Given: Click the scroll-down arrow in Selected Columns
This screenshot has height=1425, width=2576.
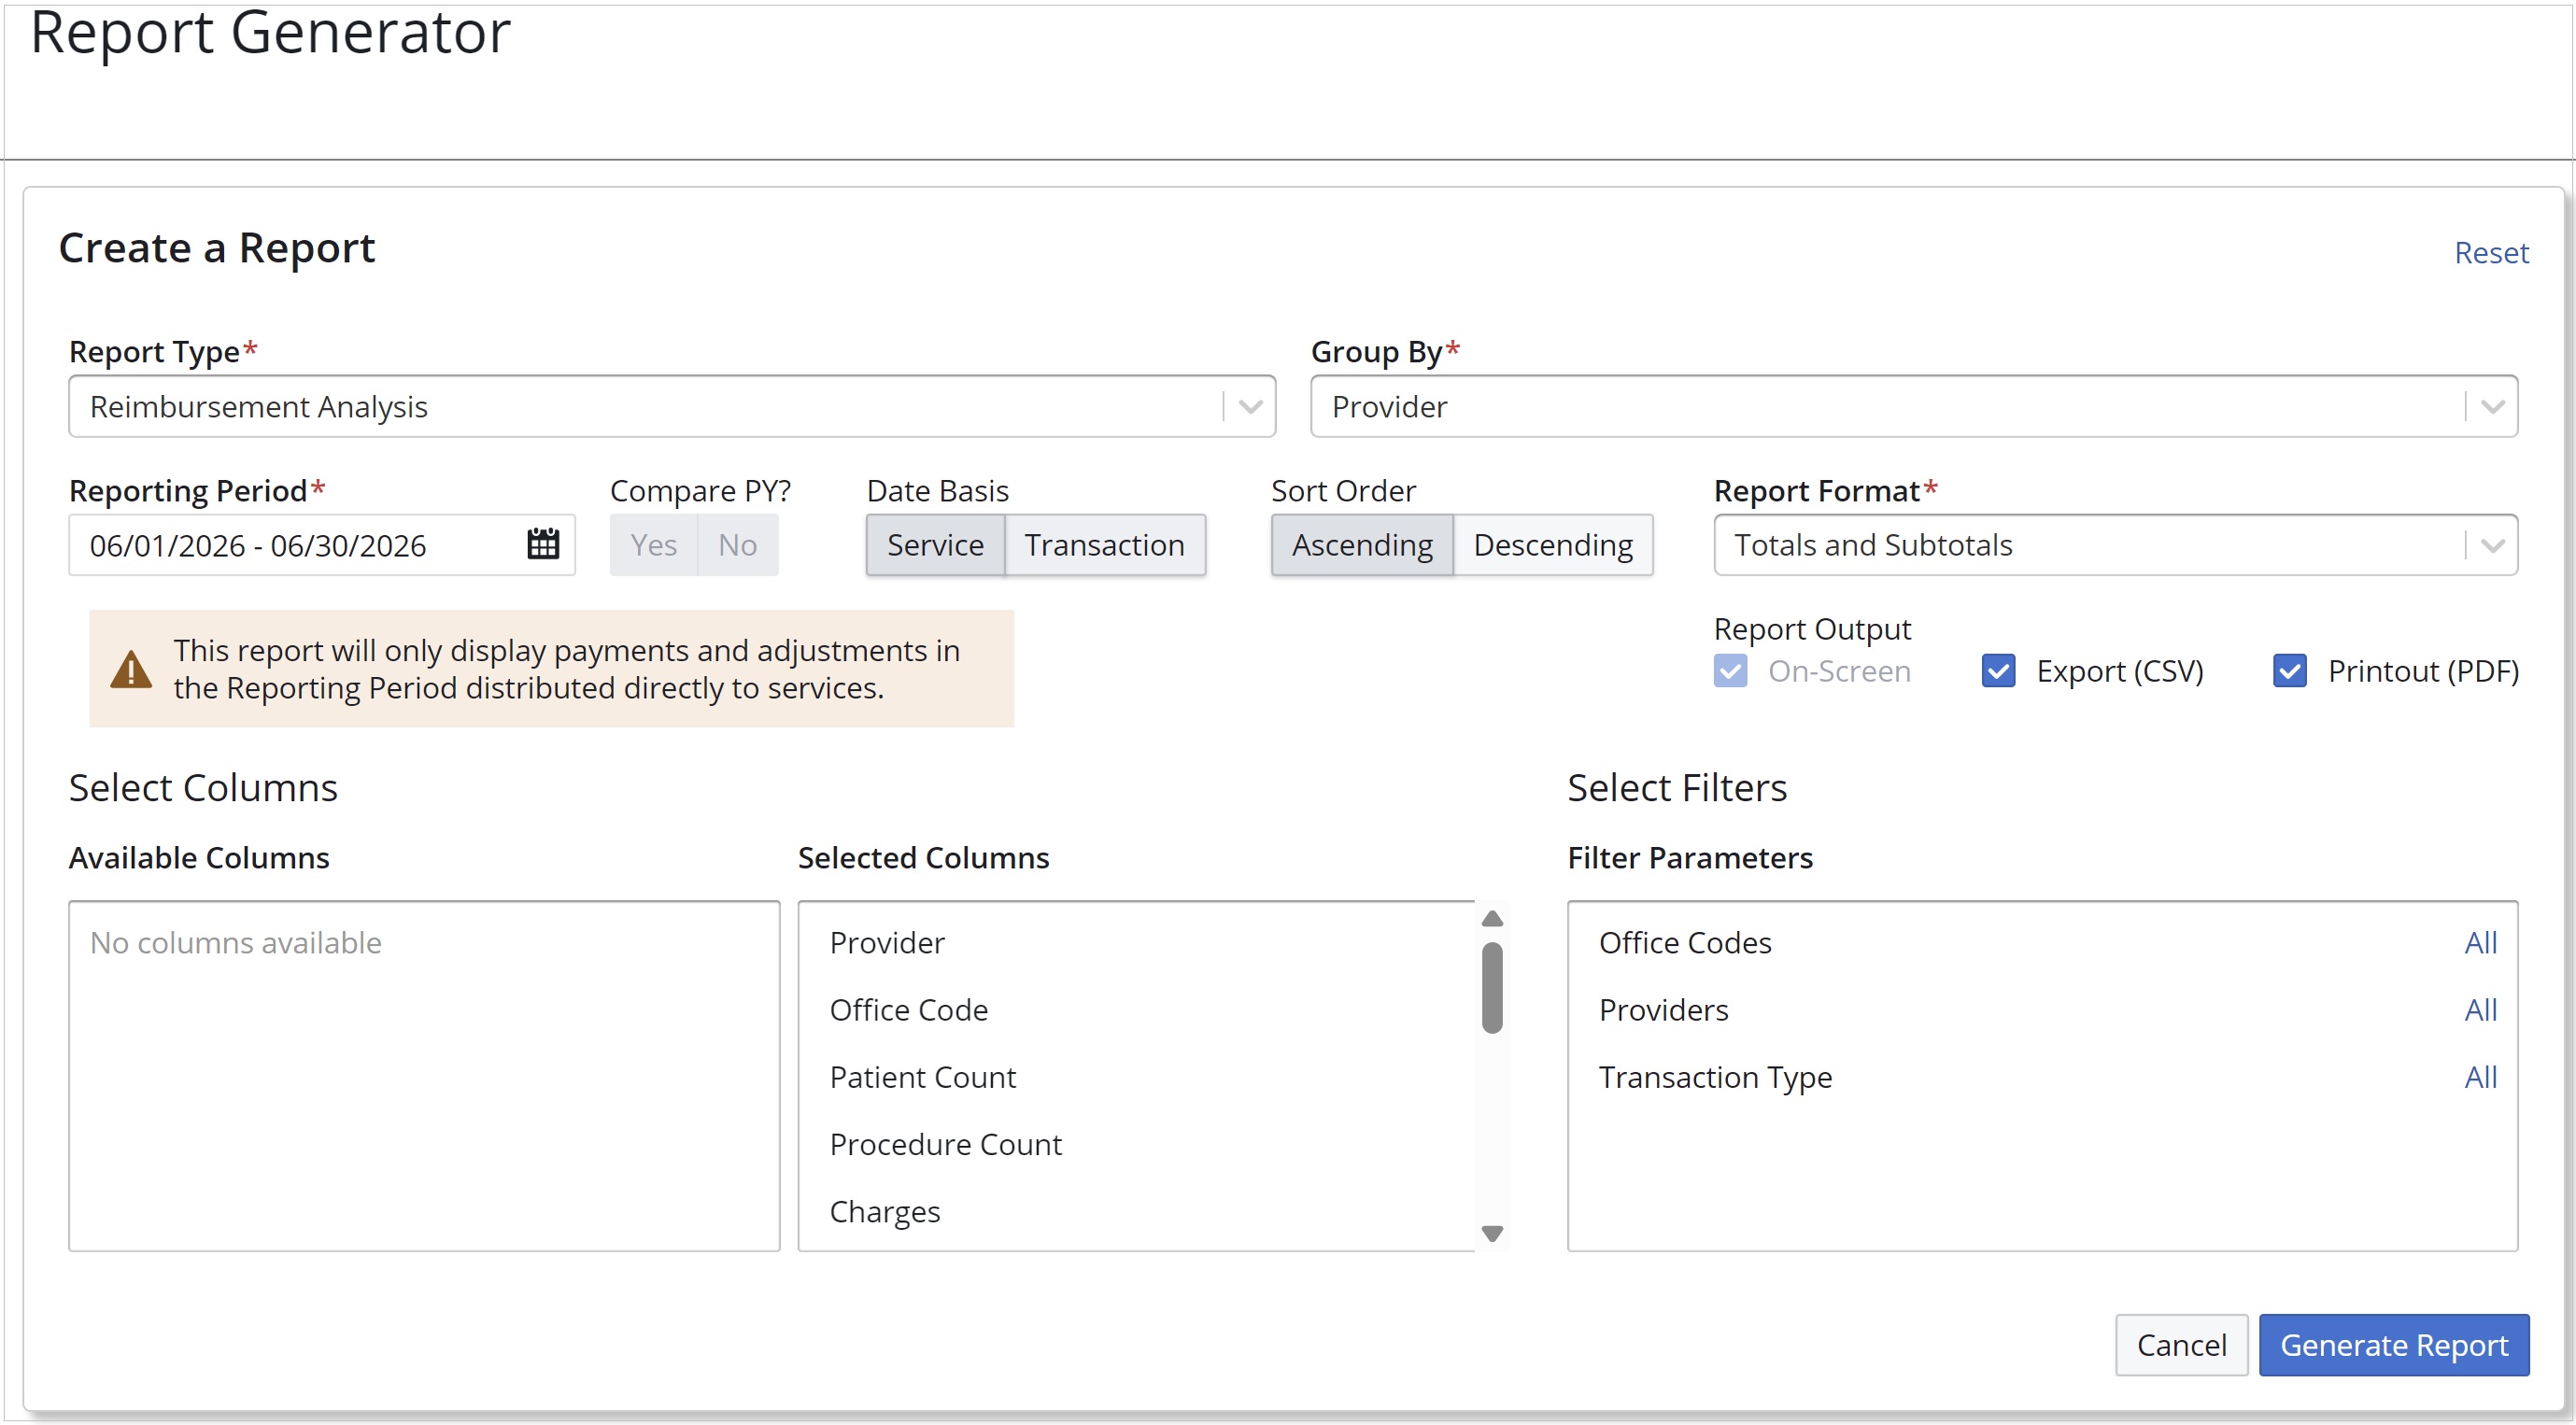Looking at the screenshot, I should point(1492,1233).
